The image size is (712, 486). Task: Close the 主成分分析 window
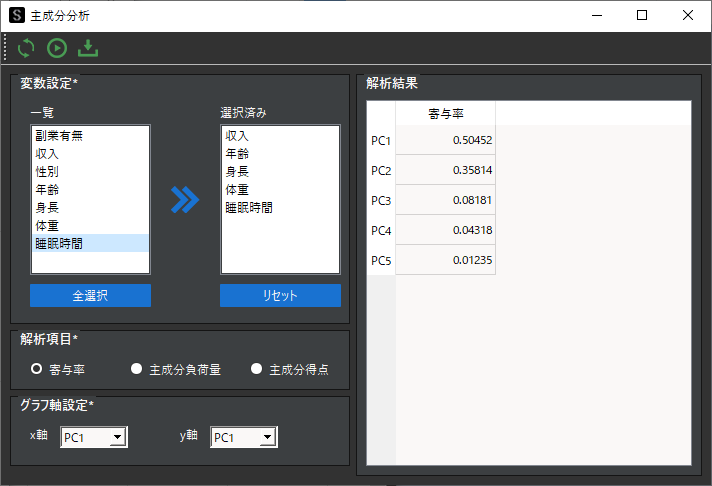(x=687, y=15)
